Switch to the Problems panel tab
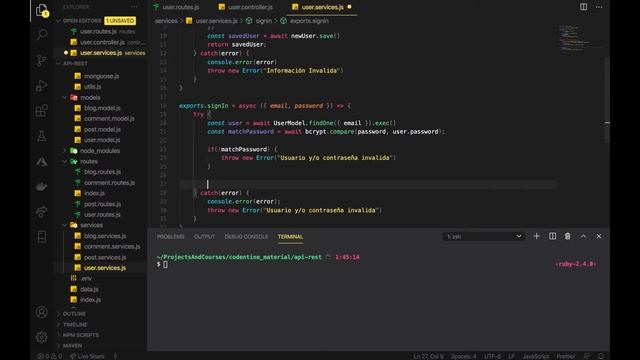Viewport: 640px width, 360px height. pos(171,237)
